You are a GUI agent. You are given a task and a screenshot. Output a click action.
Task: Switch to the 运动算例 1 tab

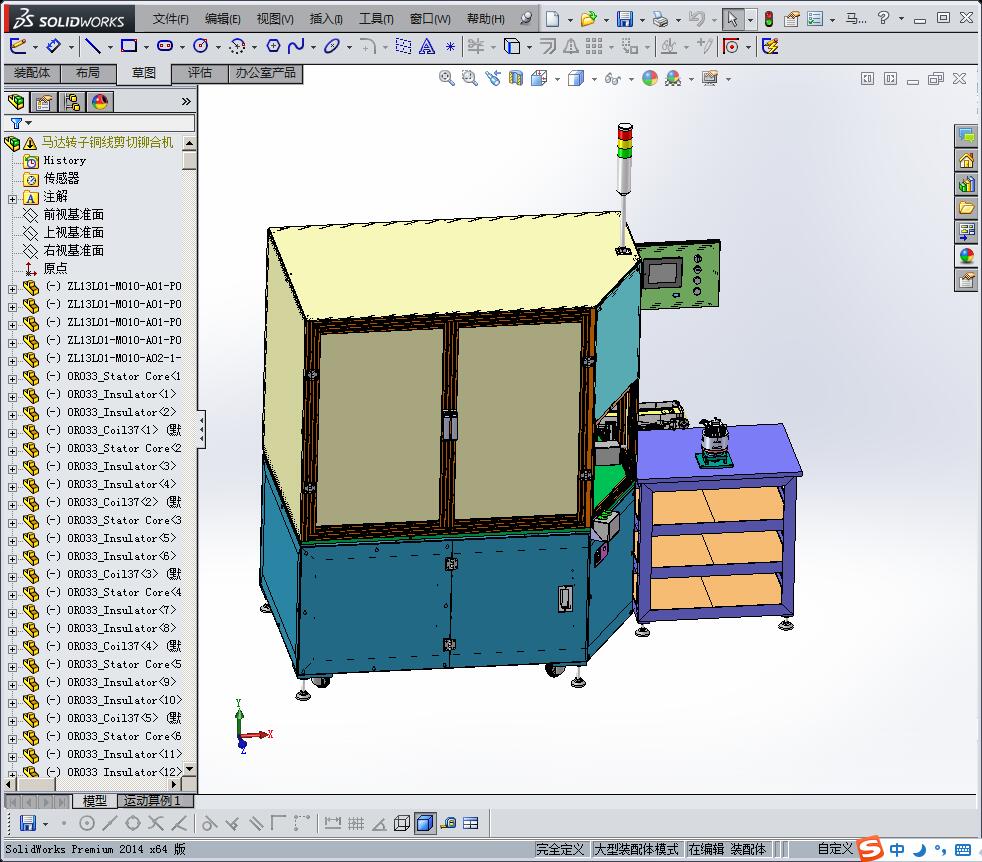[x=152, y=801]
